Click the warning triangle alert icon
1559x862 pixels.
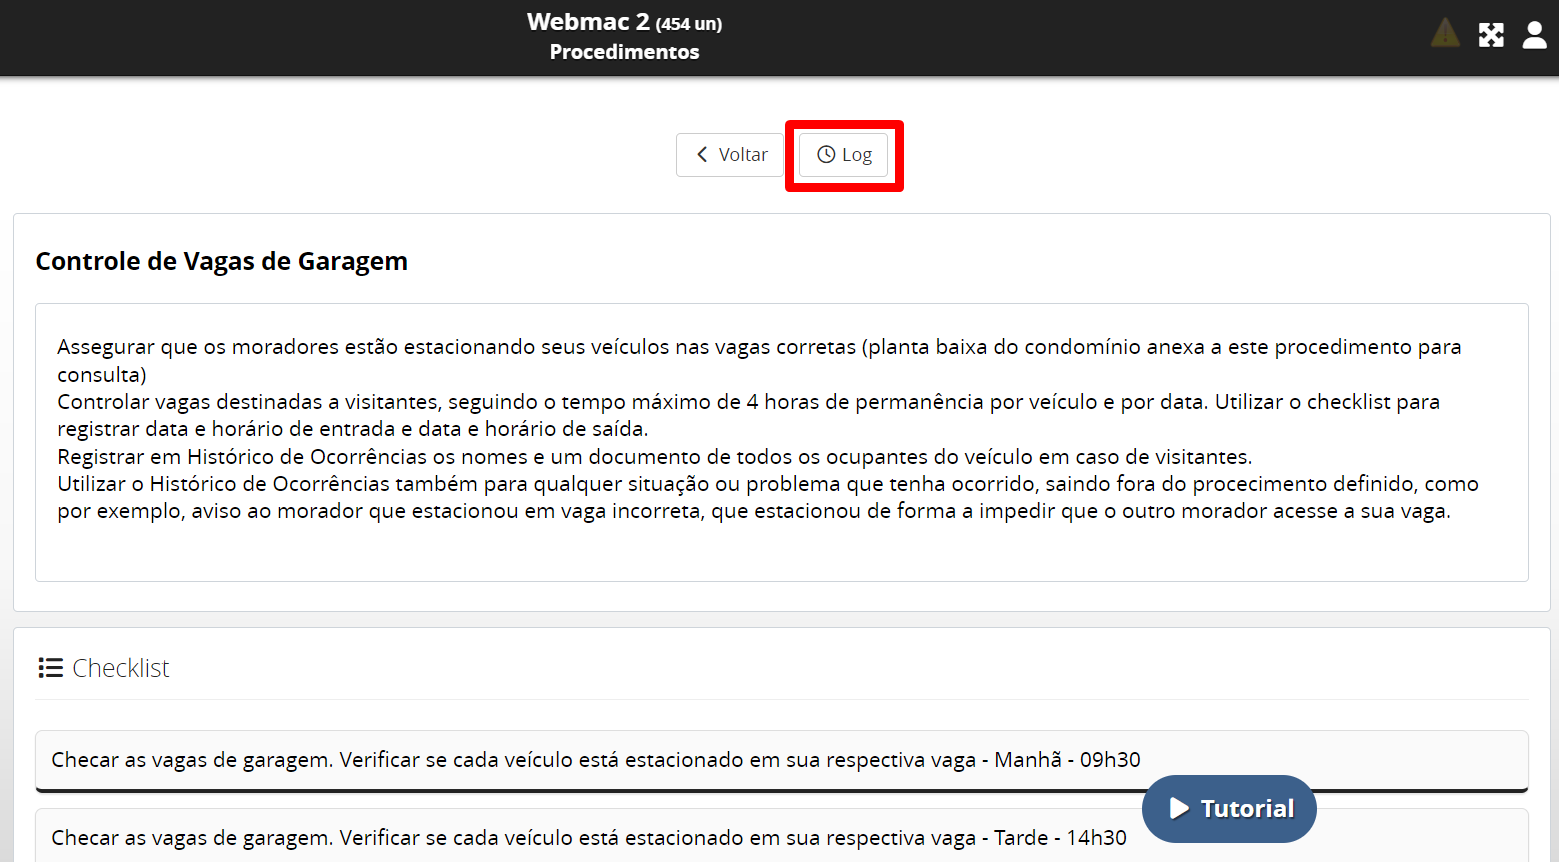pos(1445,34)
